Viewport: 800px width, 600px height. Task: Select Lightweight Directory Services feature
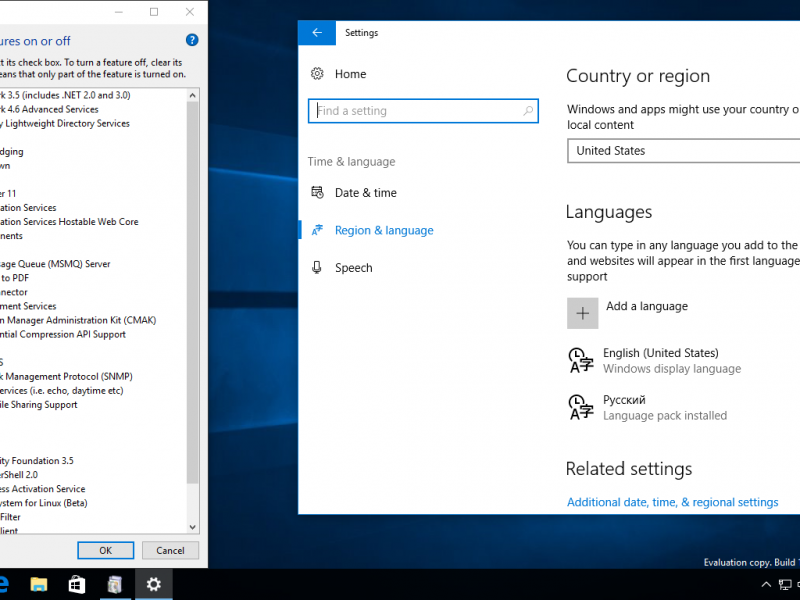tap(65, 123)
